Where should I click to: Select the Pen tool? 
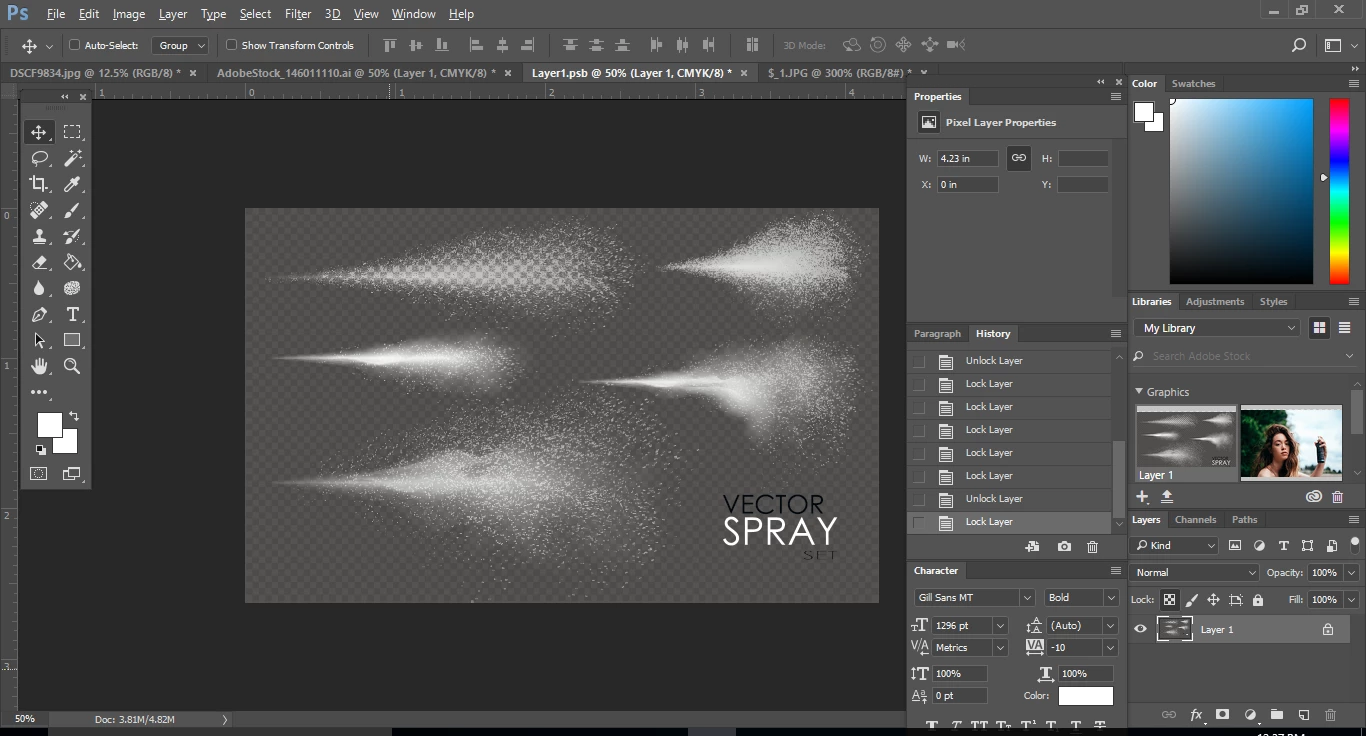(x=39, y=314)
